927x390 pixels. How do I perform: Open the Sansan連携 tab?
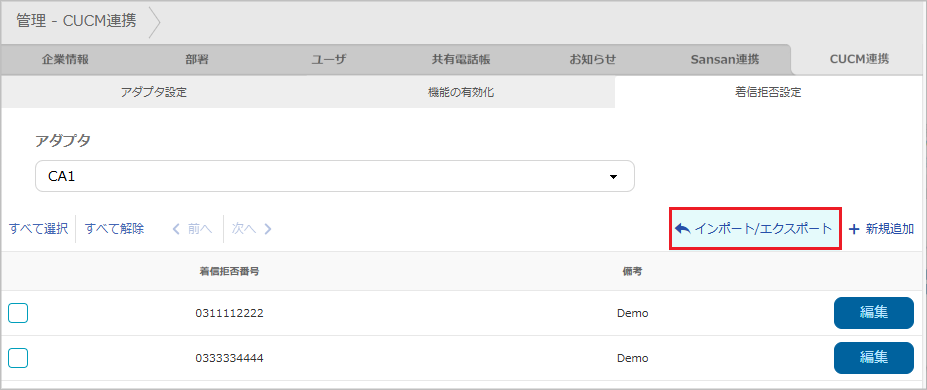(725, 59)
